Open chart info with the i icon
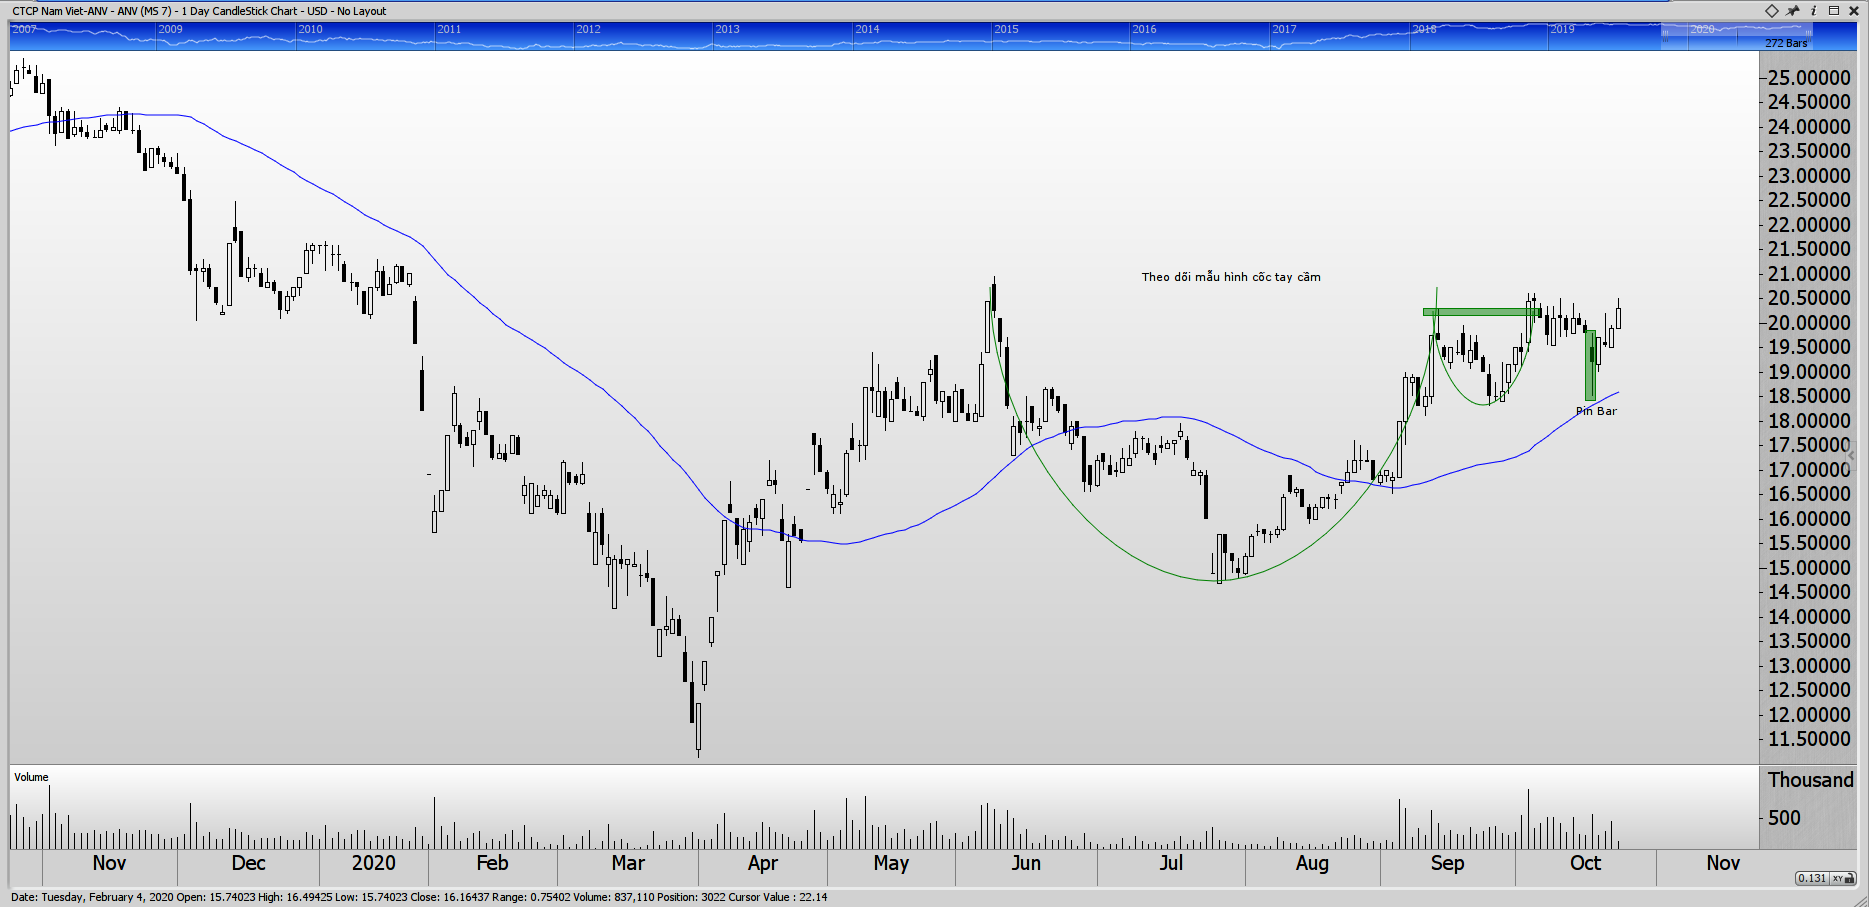The height and width of the screenshot is (907, 1869). (x=1814, y=11)
